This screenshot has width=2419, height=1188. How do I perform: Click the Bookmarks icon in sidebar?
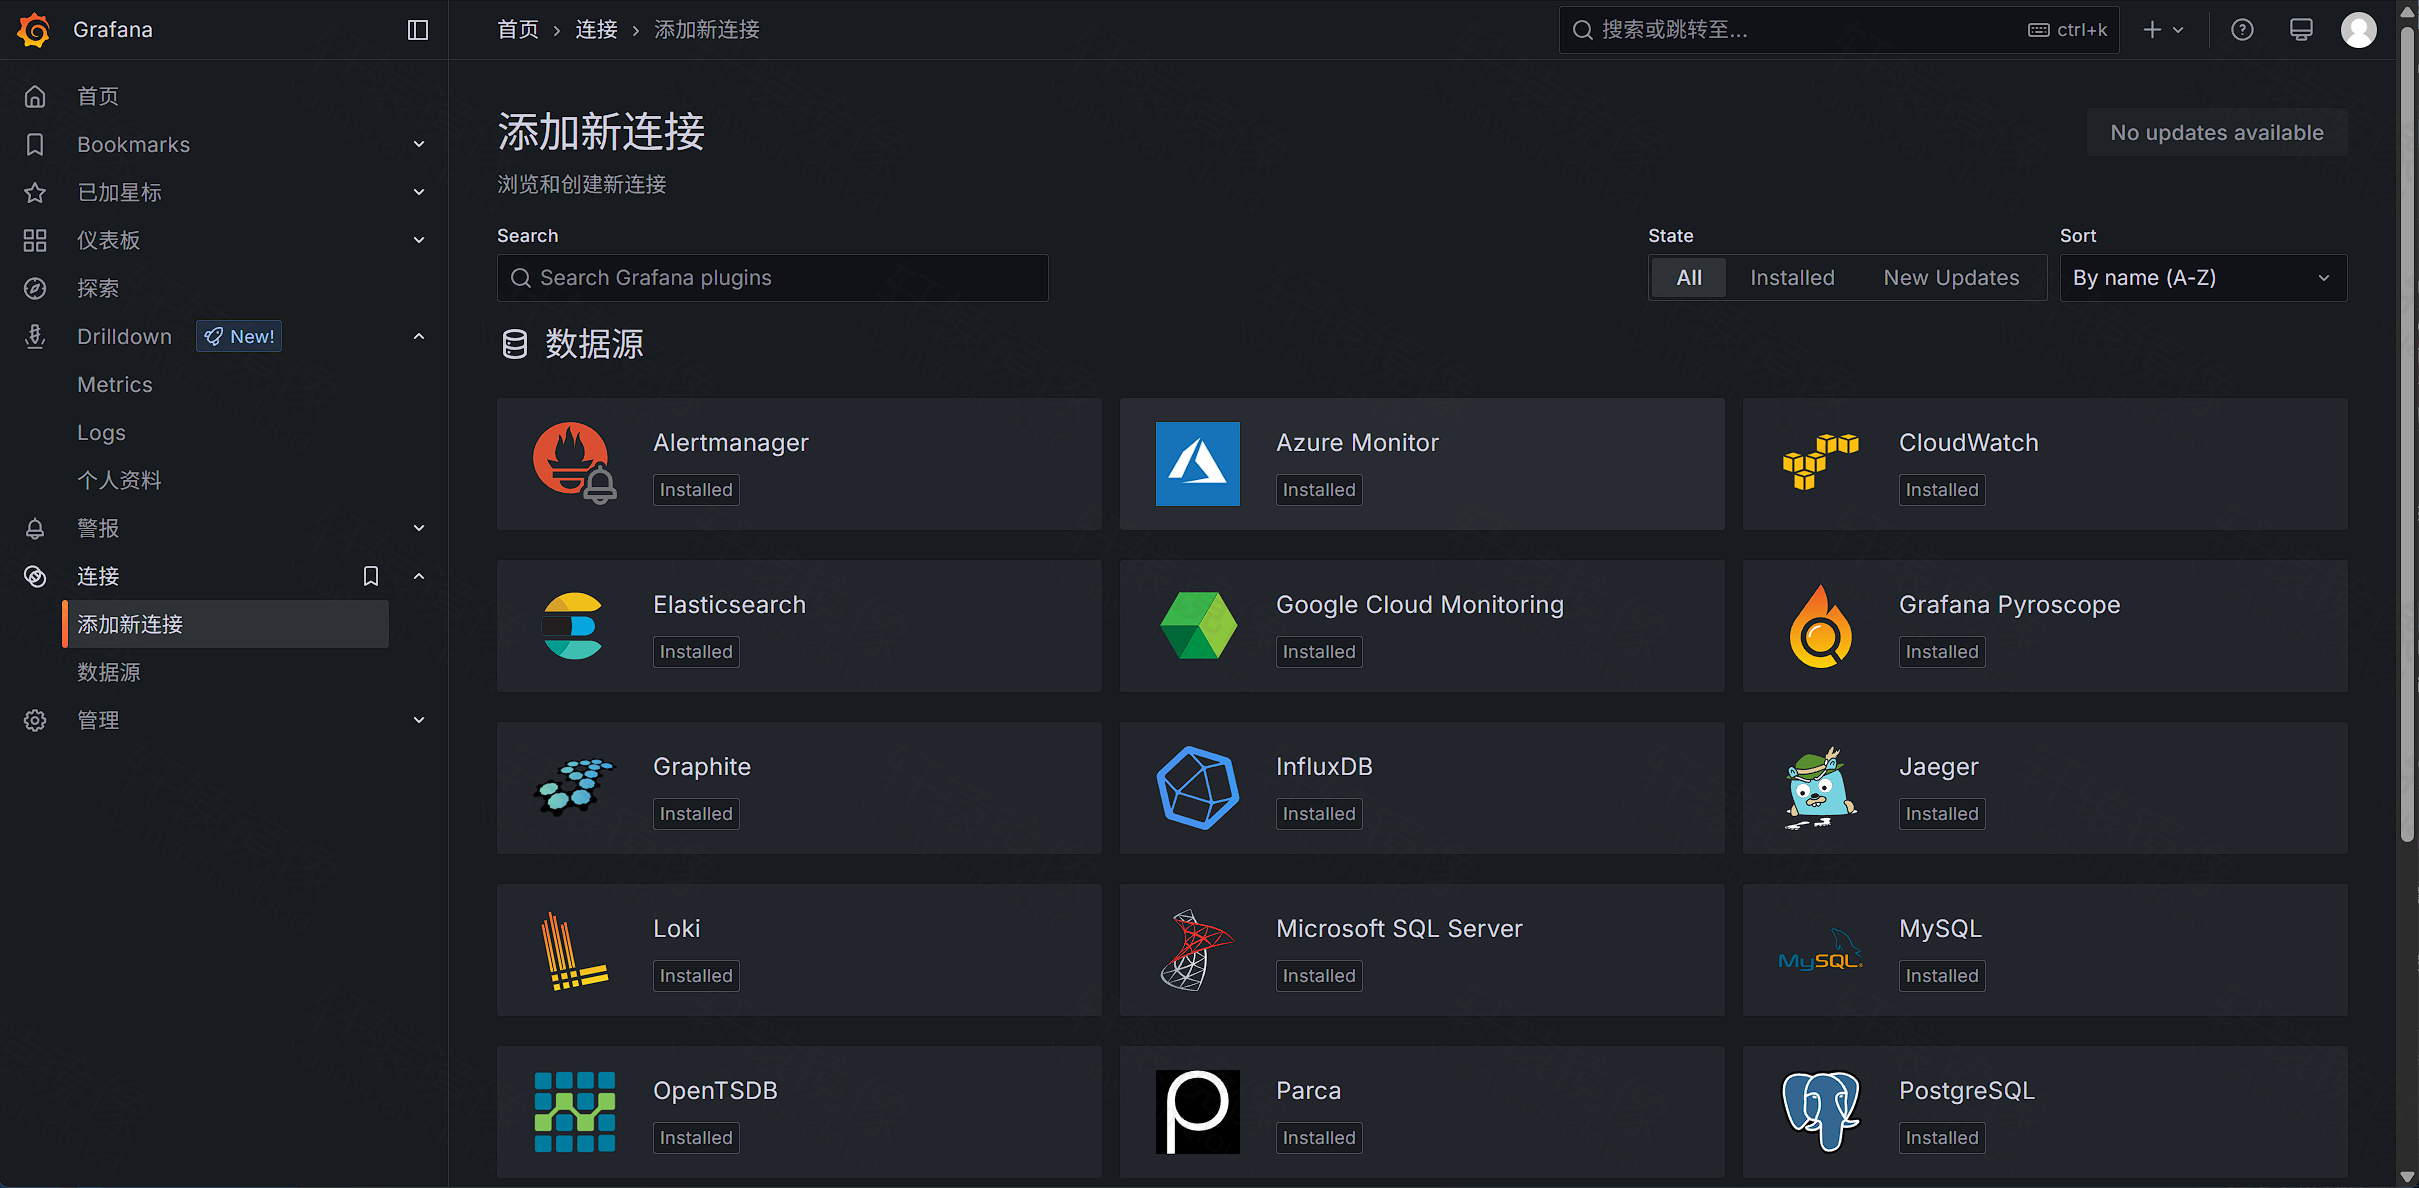pos(35,144)
